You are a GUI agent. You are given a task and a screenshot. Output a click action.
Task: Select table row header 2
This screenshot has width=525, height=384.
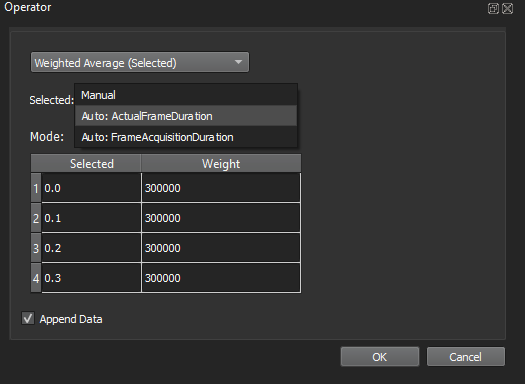point(36,218)
